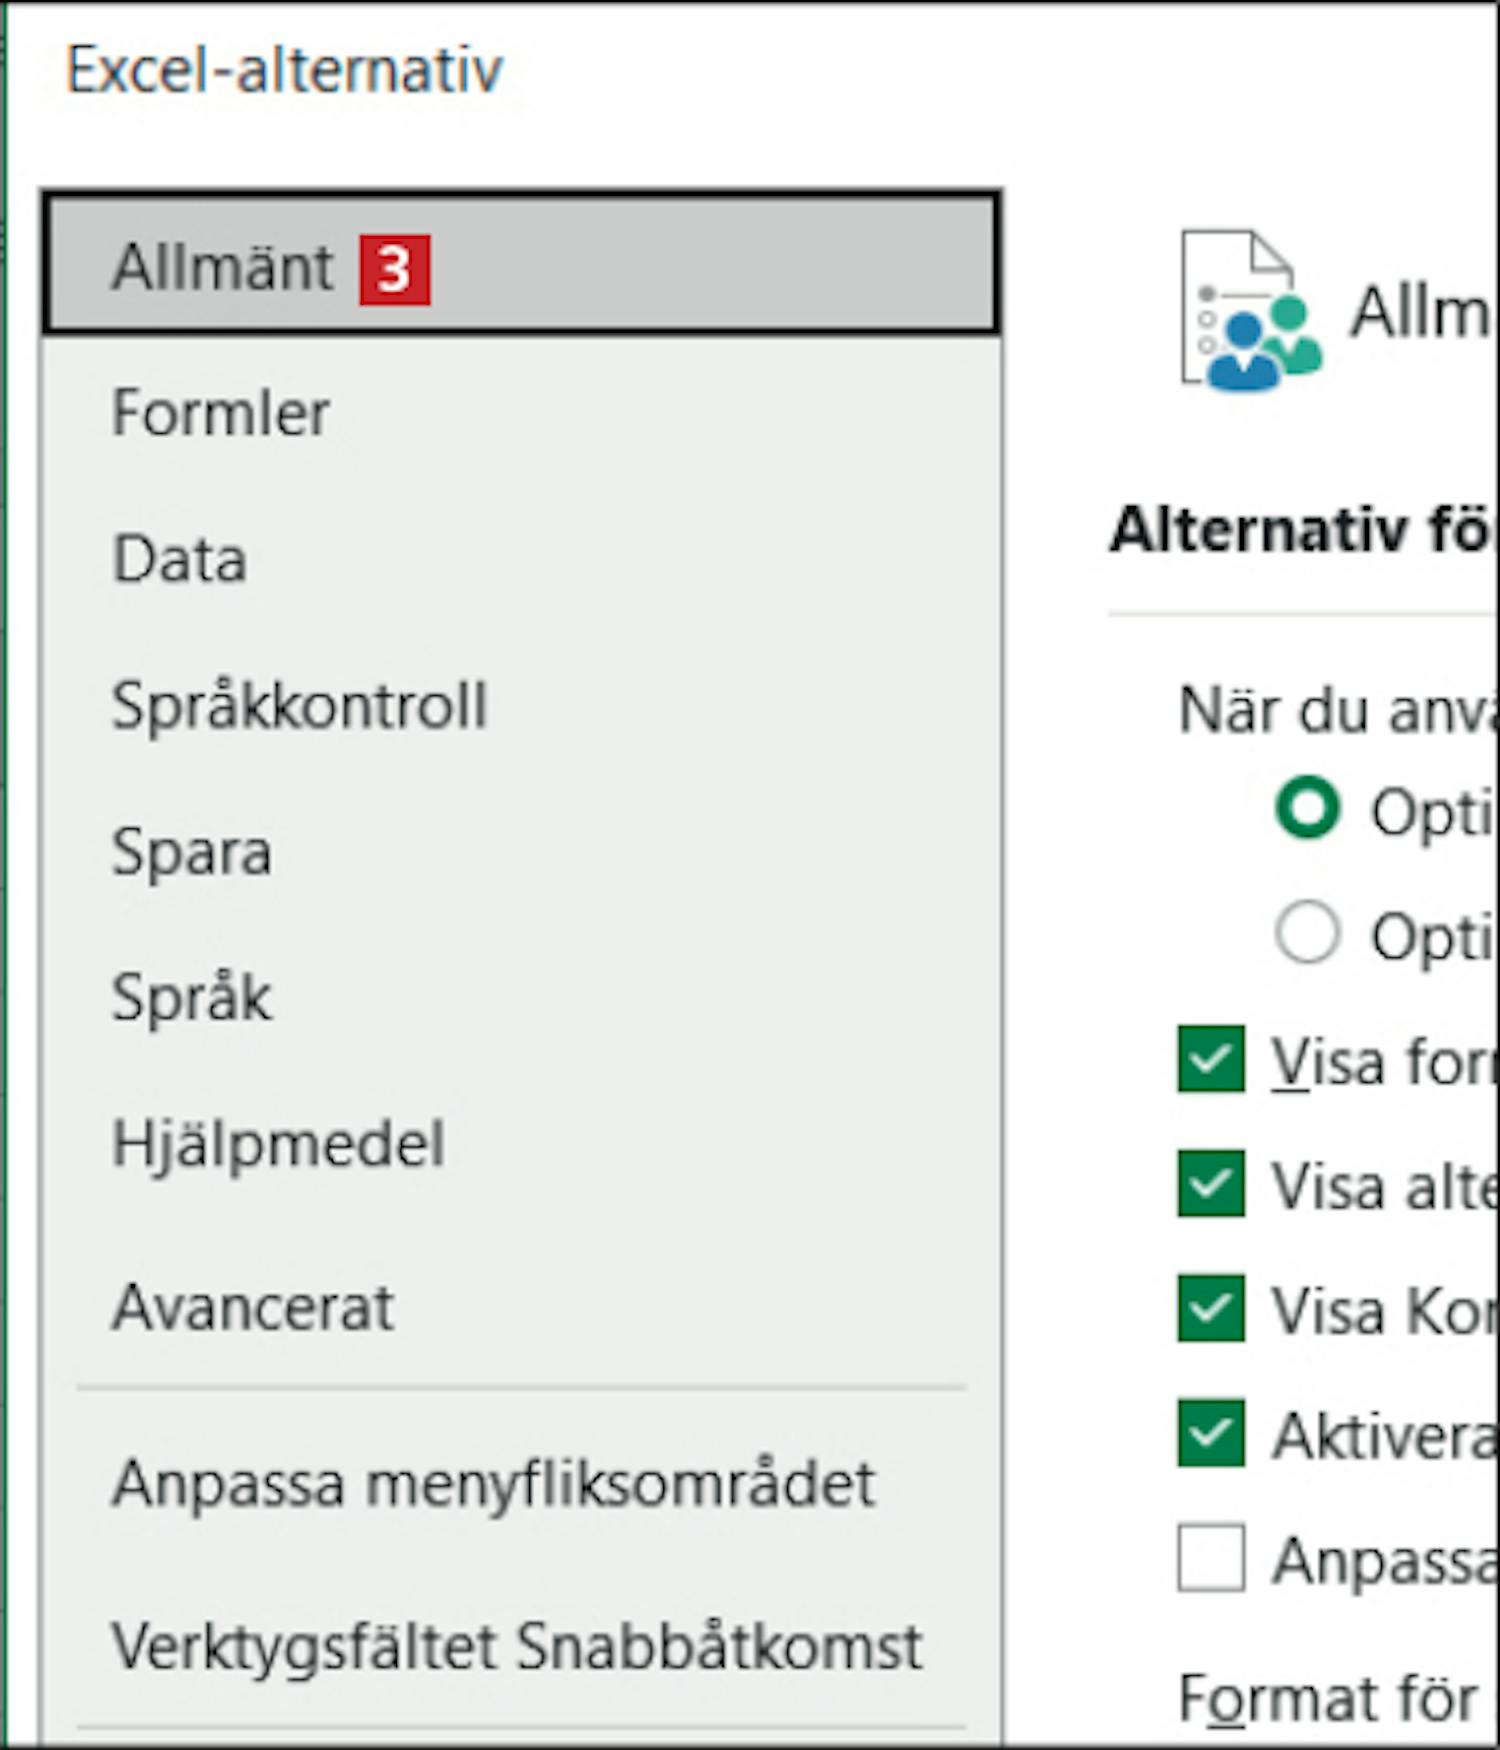Viewport: 1500px width, 1750px height.
Task: Open the Formler options category
Action: click(220, 413)
